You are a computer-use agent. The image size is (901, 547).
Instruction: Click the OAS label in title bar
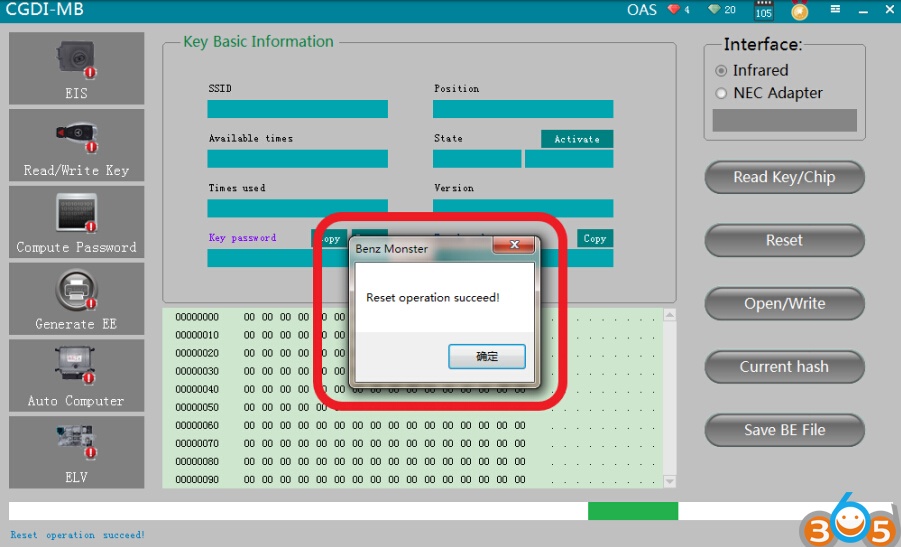click(x=641, y=10)
